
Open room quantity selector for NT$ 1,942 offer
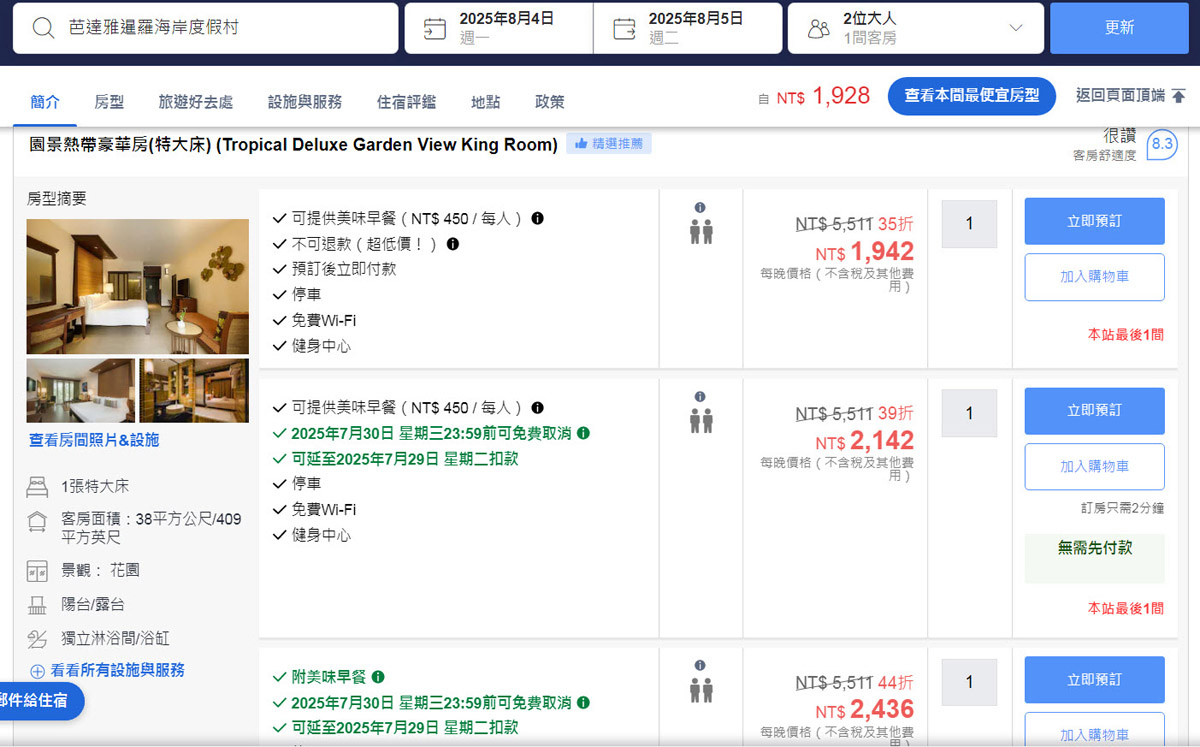(969, 224)
